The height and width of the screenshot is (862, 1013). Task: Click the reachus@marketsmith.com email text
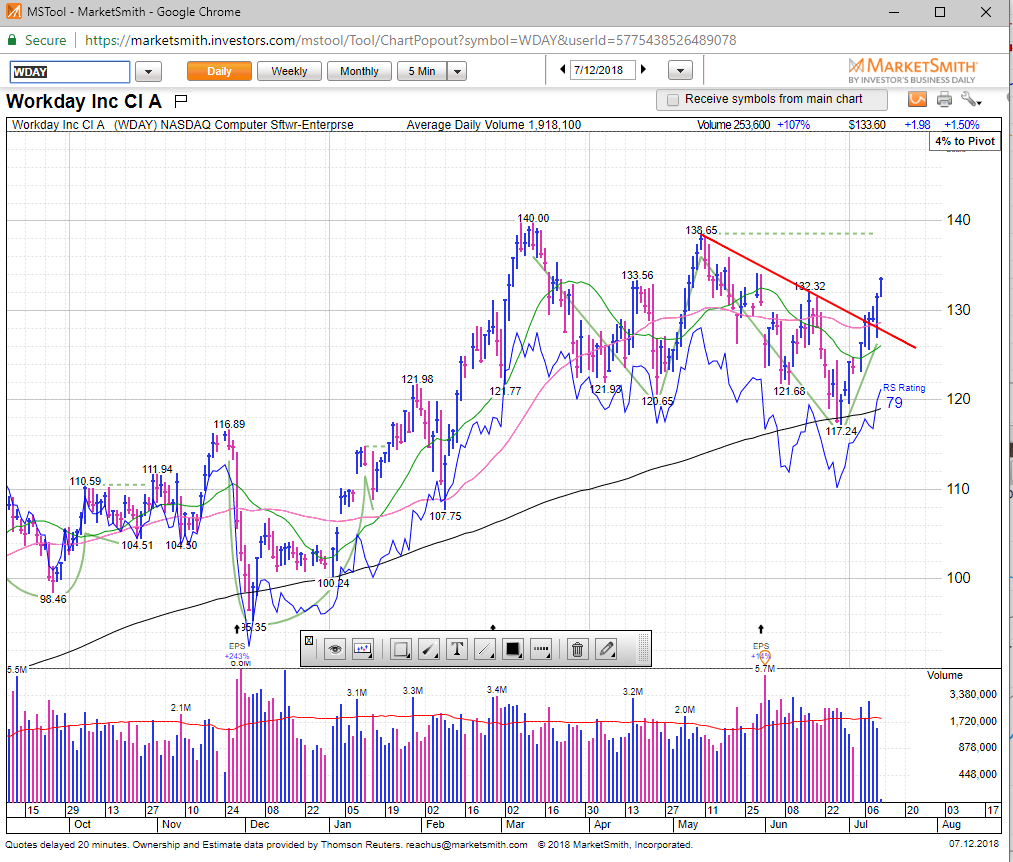click(466, 845)
